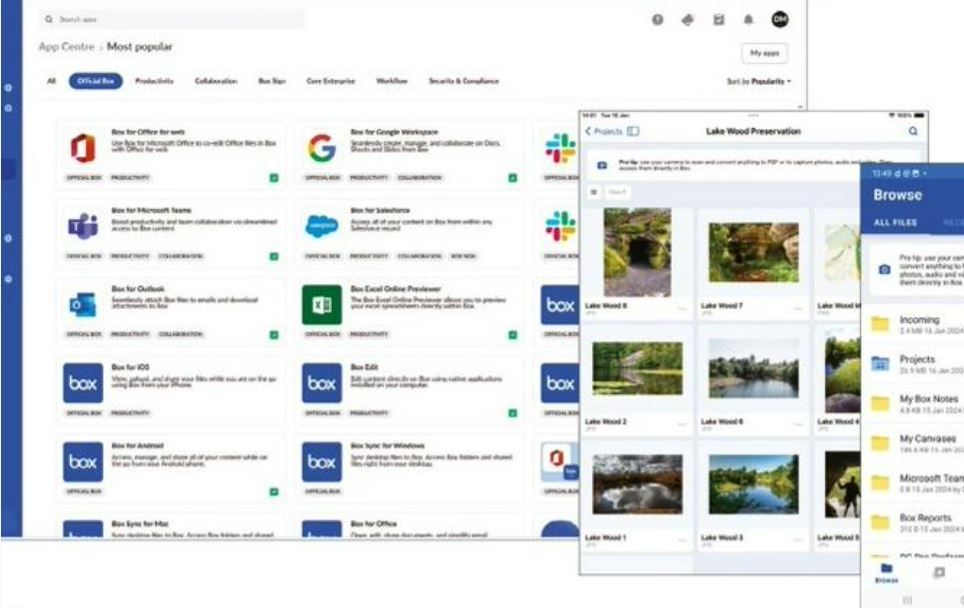Image resolution: width=964 pixels, height=608 pixels.
Task: Tap the blue Projects folder icon on phone
Action: click(x=880, y=364)
